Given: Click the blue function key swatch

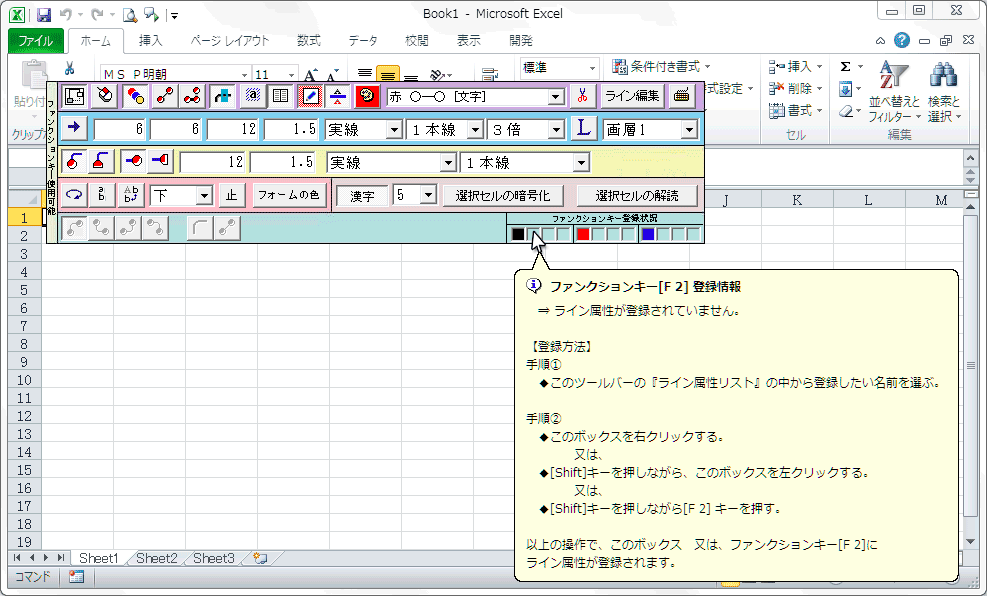Looking at the screenshot, I should [x=648, y=234].
